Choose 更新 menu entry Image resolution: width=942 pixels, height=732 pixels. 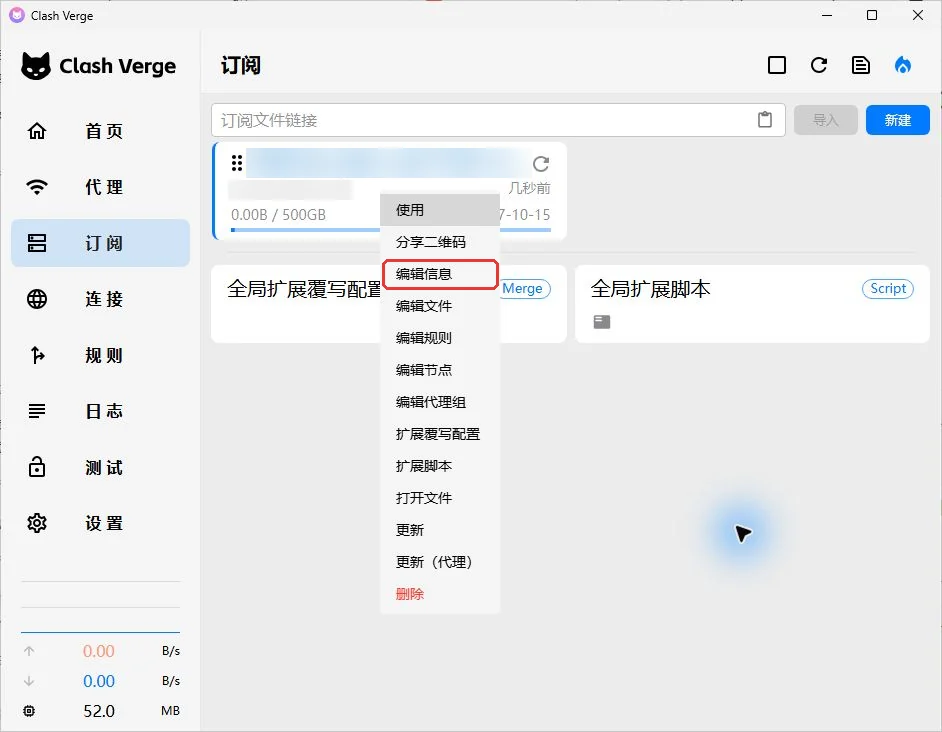pyautogui.click(x=440, y=530)
